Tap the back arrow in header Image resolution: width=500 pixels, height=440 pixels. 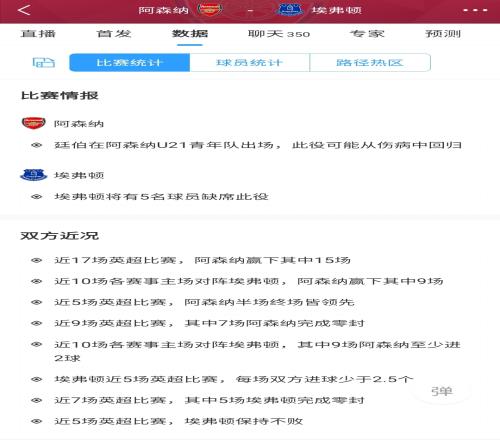click(x=24, y=10)
